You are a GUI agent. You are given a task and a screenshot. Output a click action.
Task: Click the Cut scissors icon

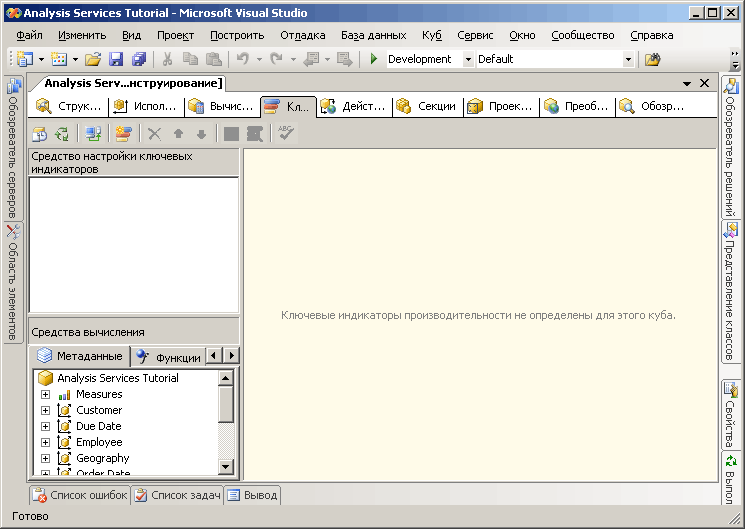click(167, 59)
